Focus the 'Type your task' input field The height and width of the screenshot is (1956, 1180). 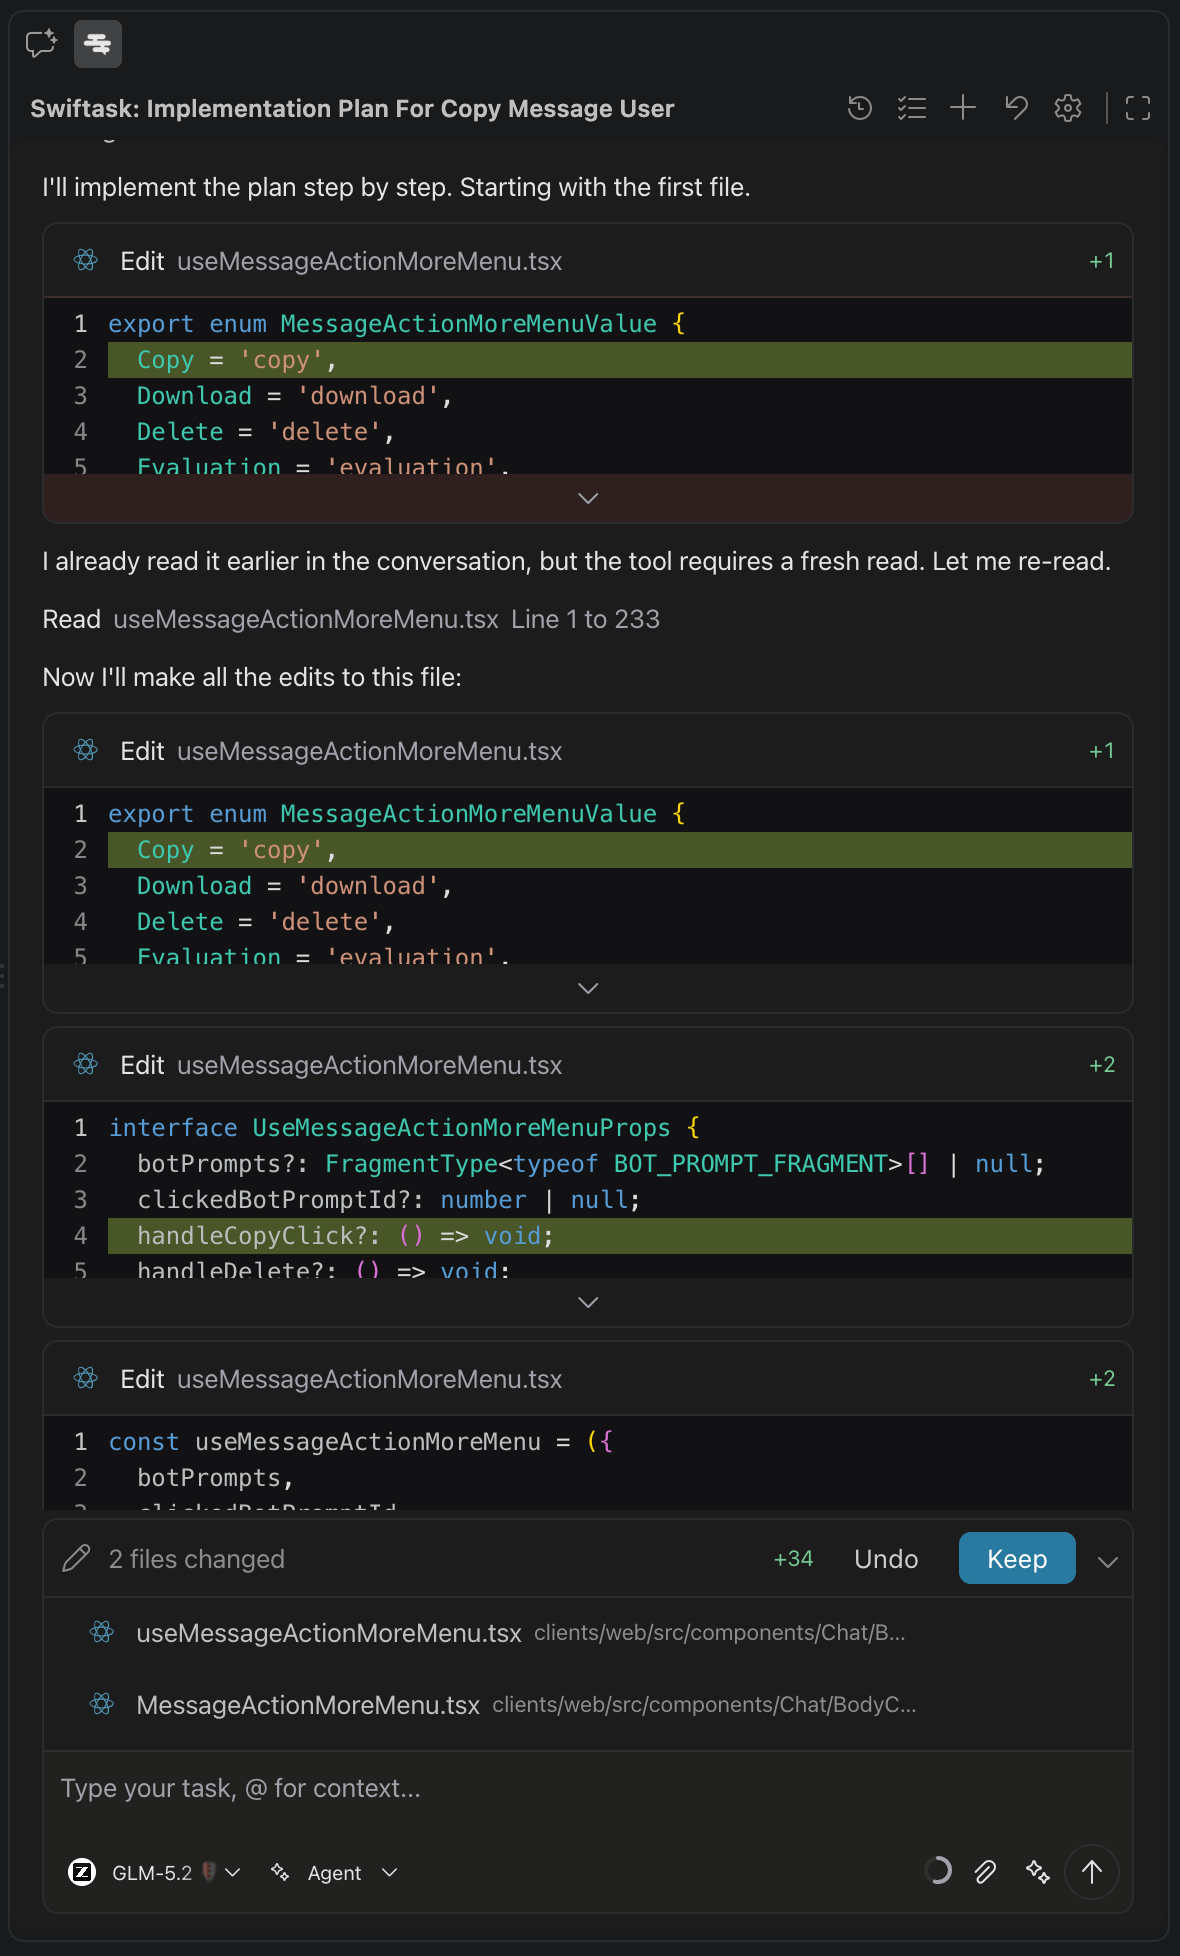(x=588, y=1788)
